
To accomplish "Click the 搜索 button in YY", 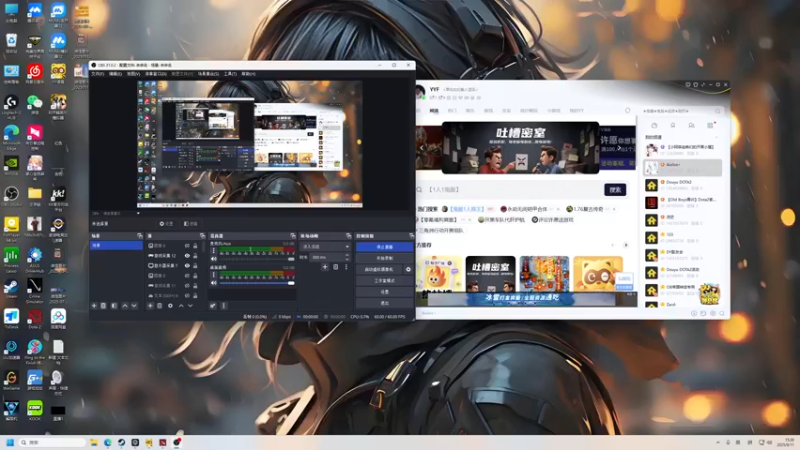I will point(615,189).
